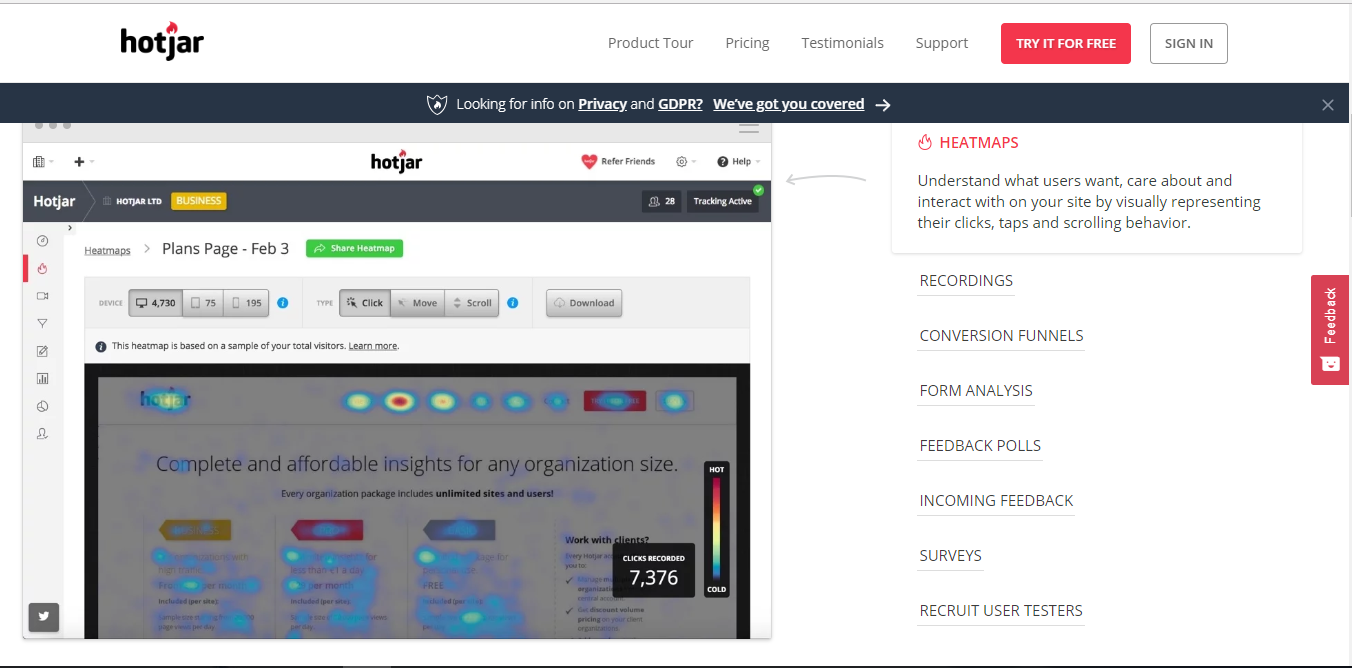Open Dashboard icon in the sidebar
This screenshot has height=668, width=1352.
coord(42,241)
